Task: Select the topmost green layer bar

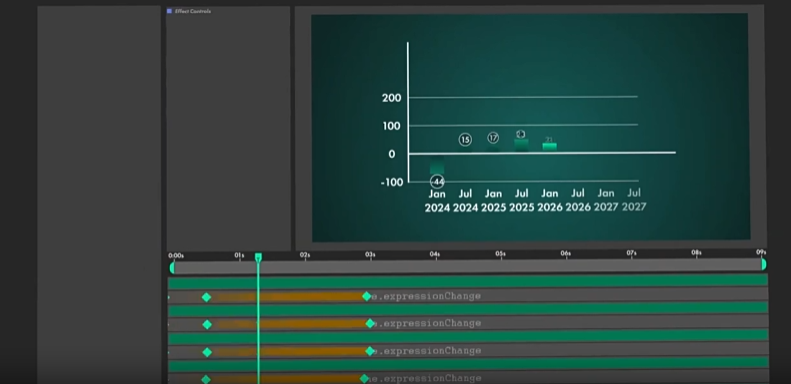Action: (468, 281)
